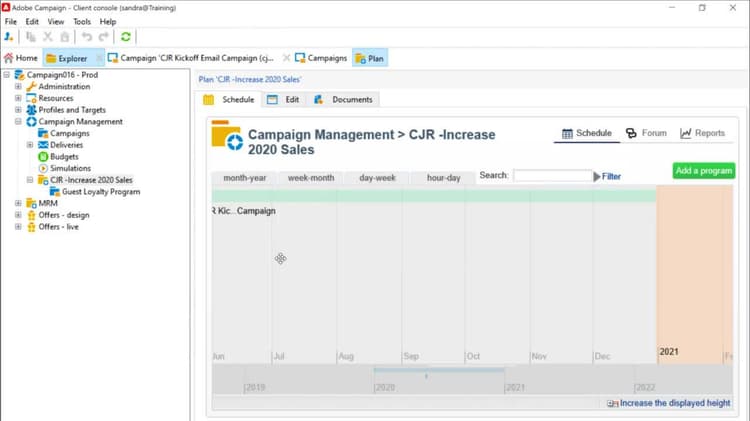Select the month-year zoom button
This screenshot has width=750, height=421.
[x=244, y=178]
